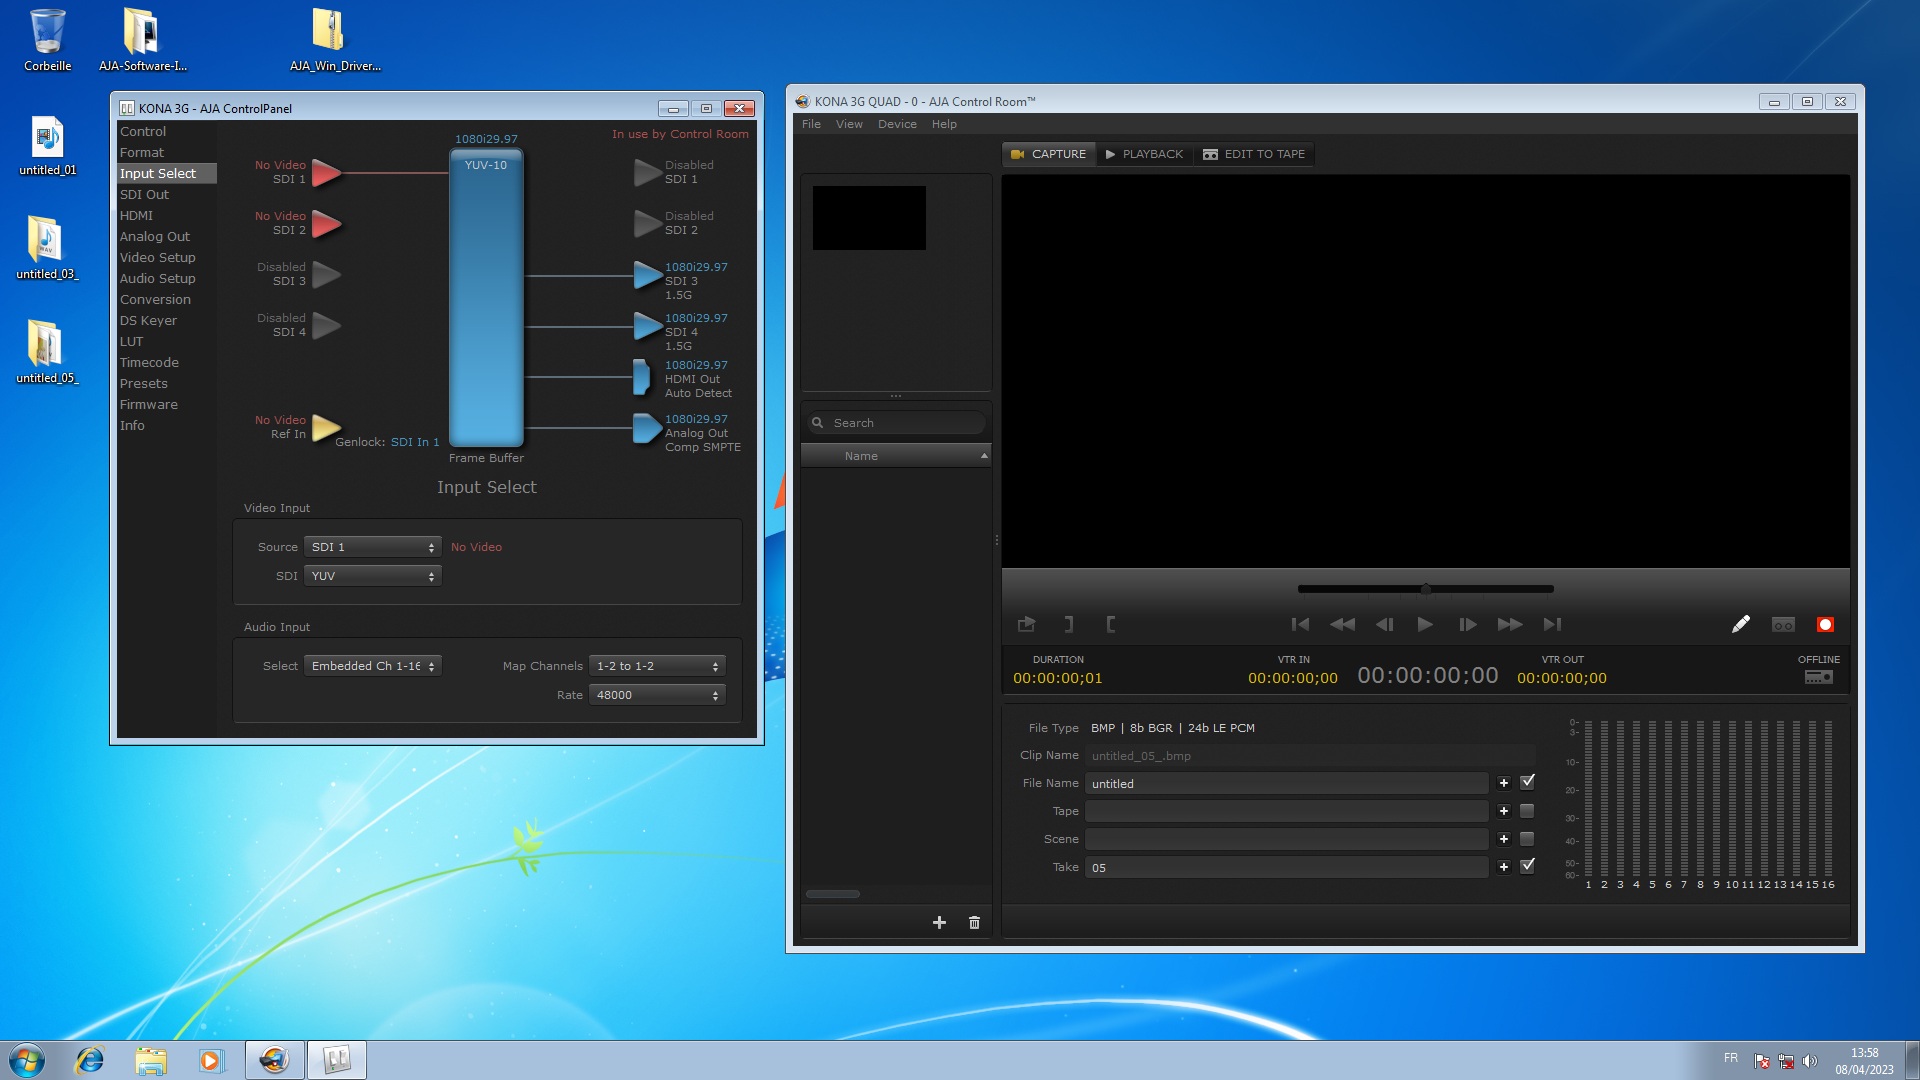This screenshot has width=1920, height=1080.
Task: Click the red record button
Action: (1825, 625)
